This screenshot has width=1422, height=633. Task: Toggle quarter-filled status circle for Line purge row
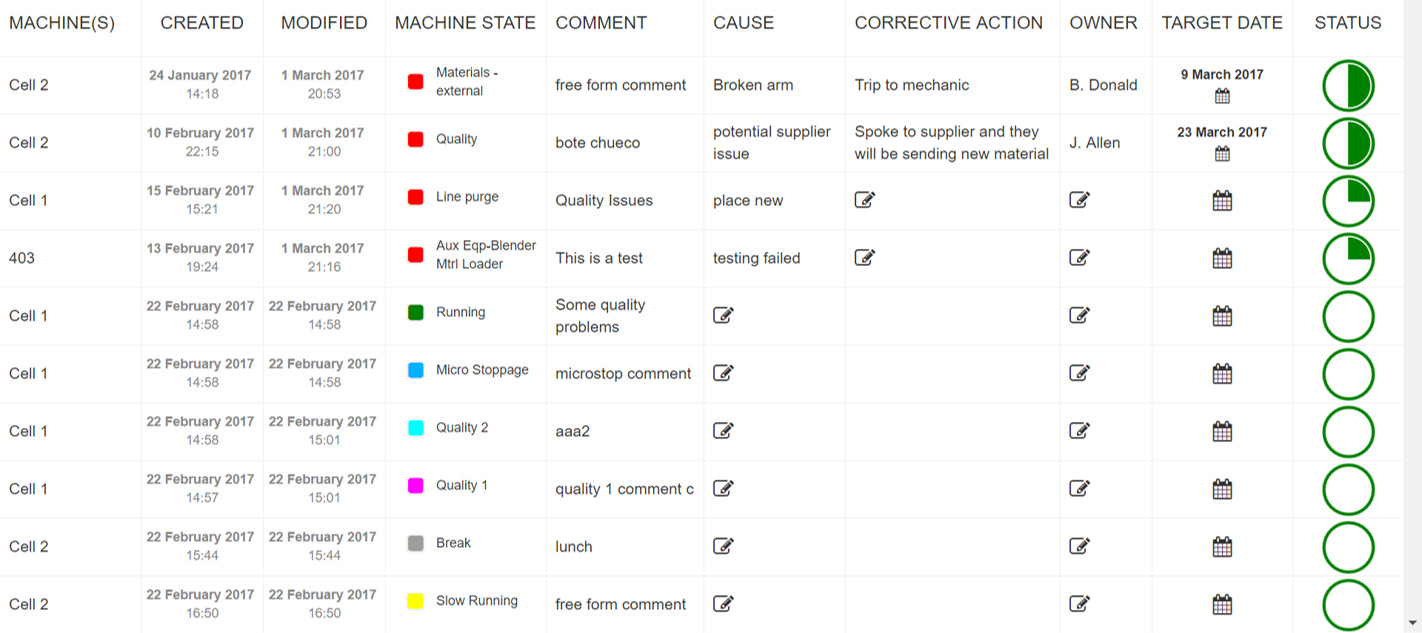point(1347,201)
